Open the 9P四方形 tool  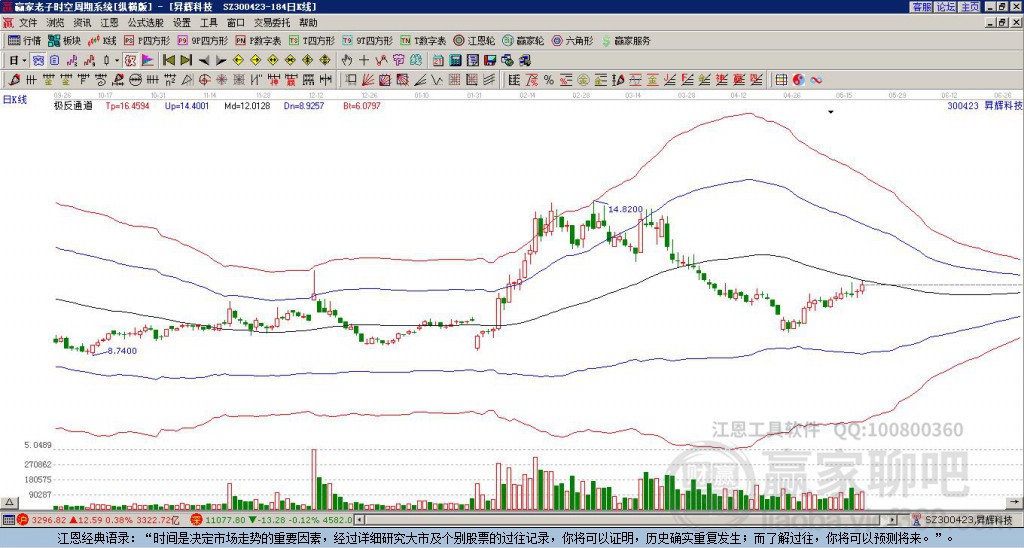click(x=202, y=40)
